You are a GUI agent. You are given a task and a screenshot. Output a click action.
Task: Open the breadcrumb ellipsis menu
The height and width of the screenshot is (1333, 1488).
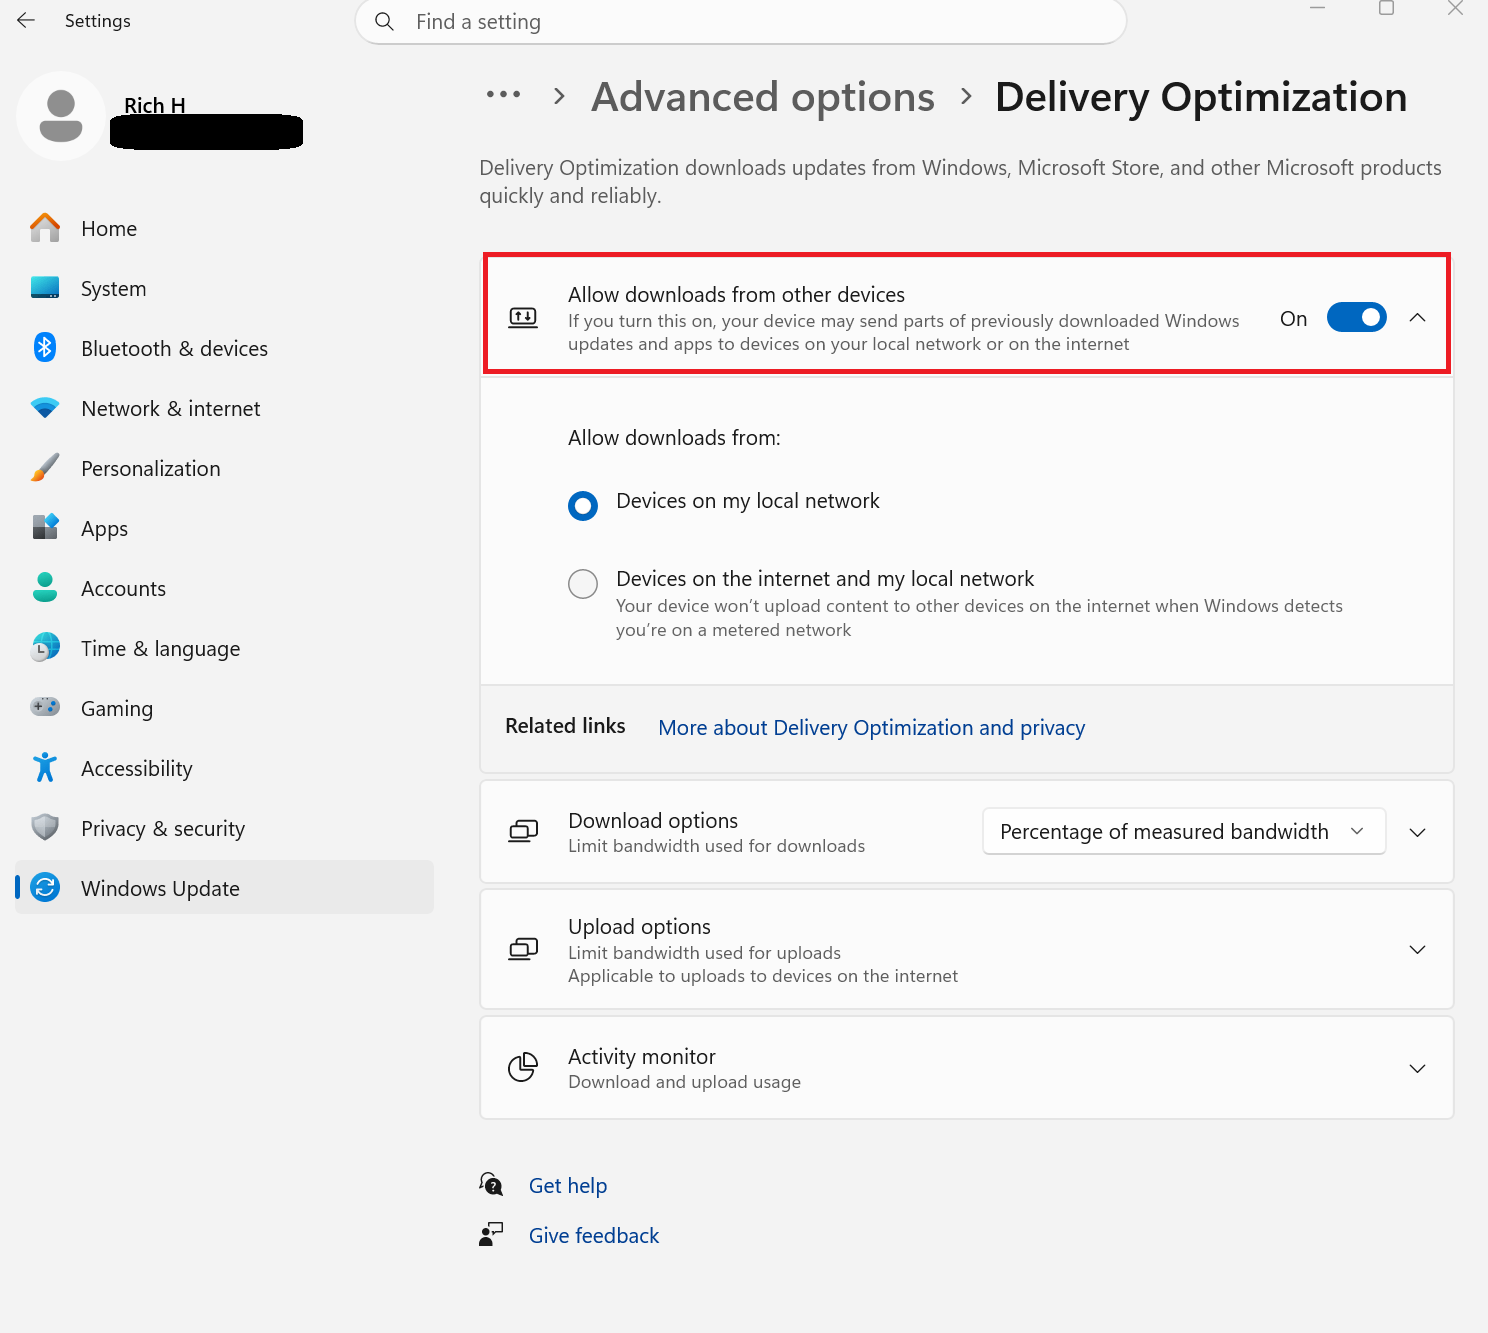[x=503, y=95]
